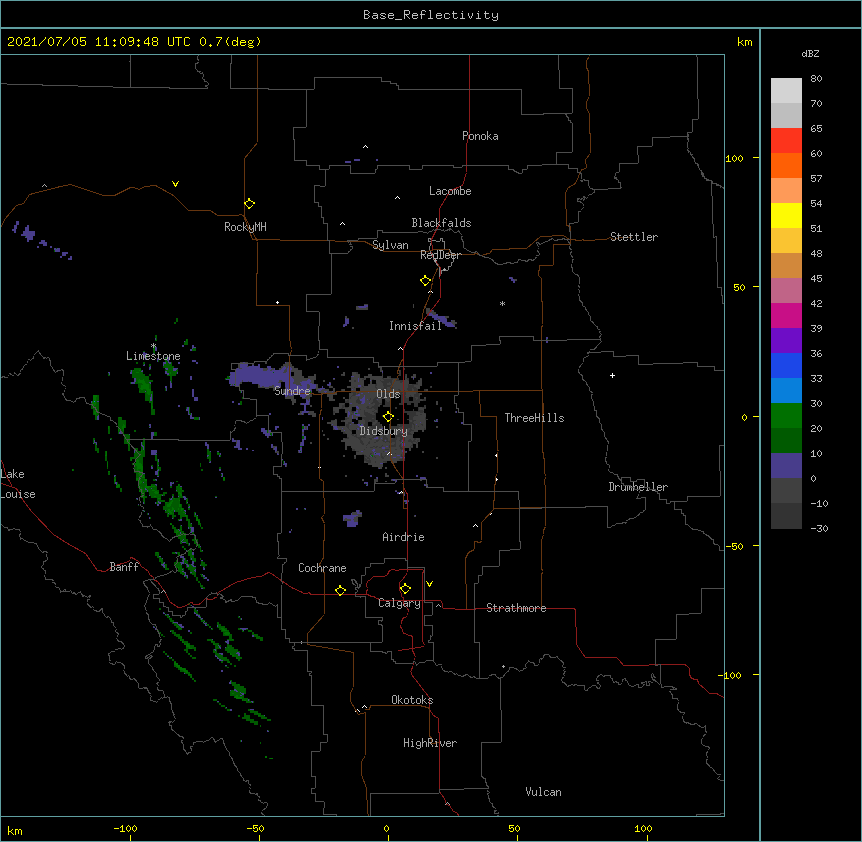Click the Olds town label
Image resolution: width=862 pixels, height=842 pixels.
(388, 394)
